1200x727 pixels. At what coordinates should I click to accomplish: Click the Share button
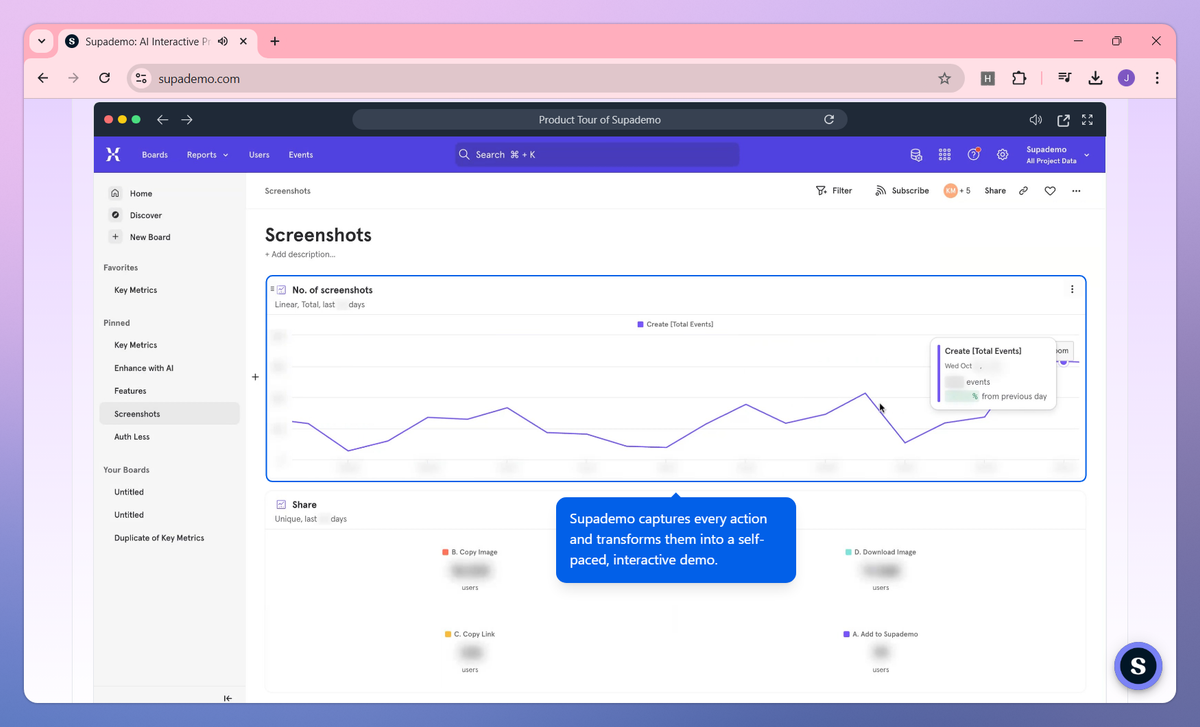pyautogui.click(x=995, y=191)
